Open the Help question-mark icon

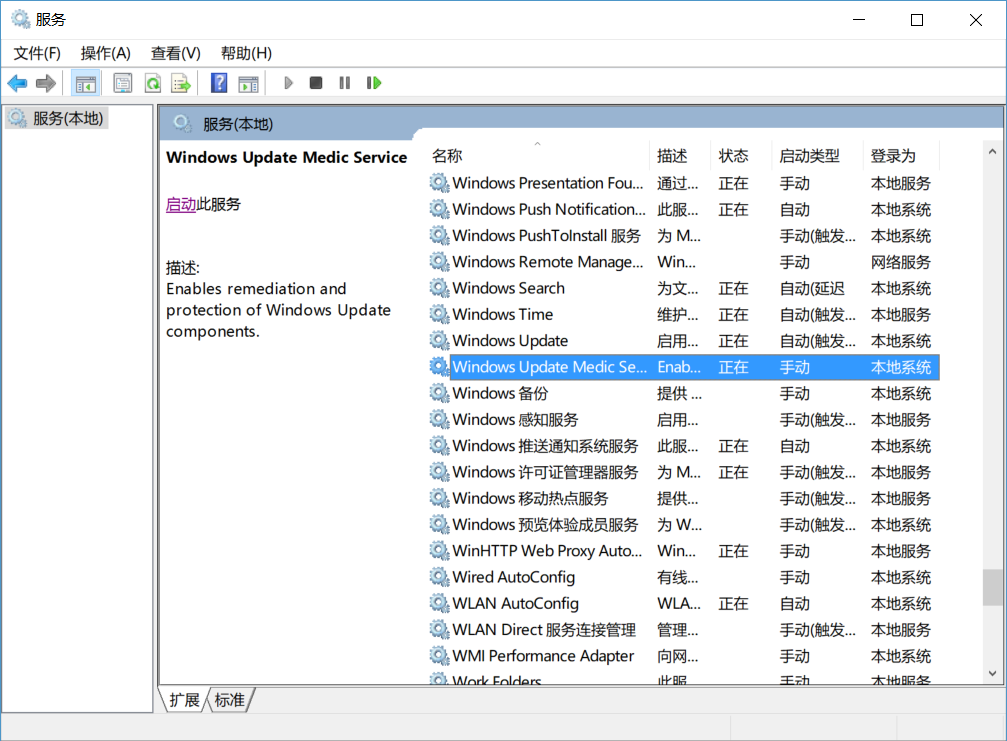[219, 83]
